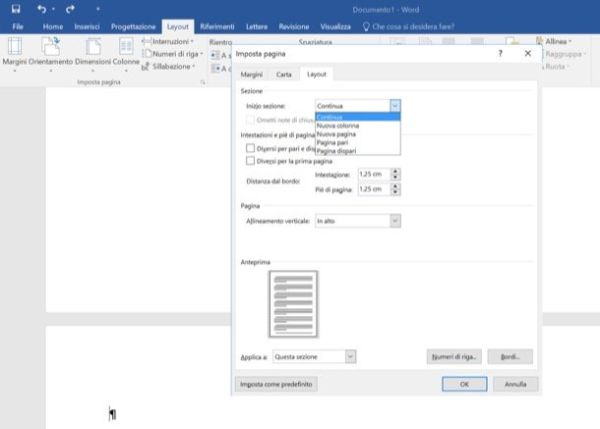Save the document with the floppy icon
600x429 pixels.
point(16,9)
